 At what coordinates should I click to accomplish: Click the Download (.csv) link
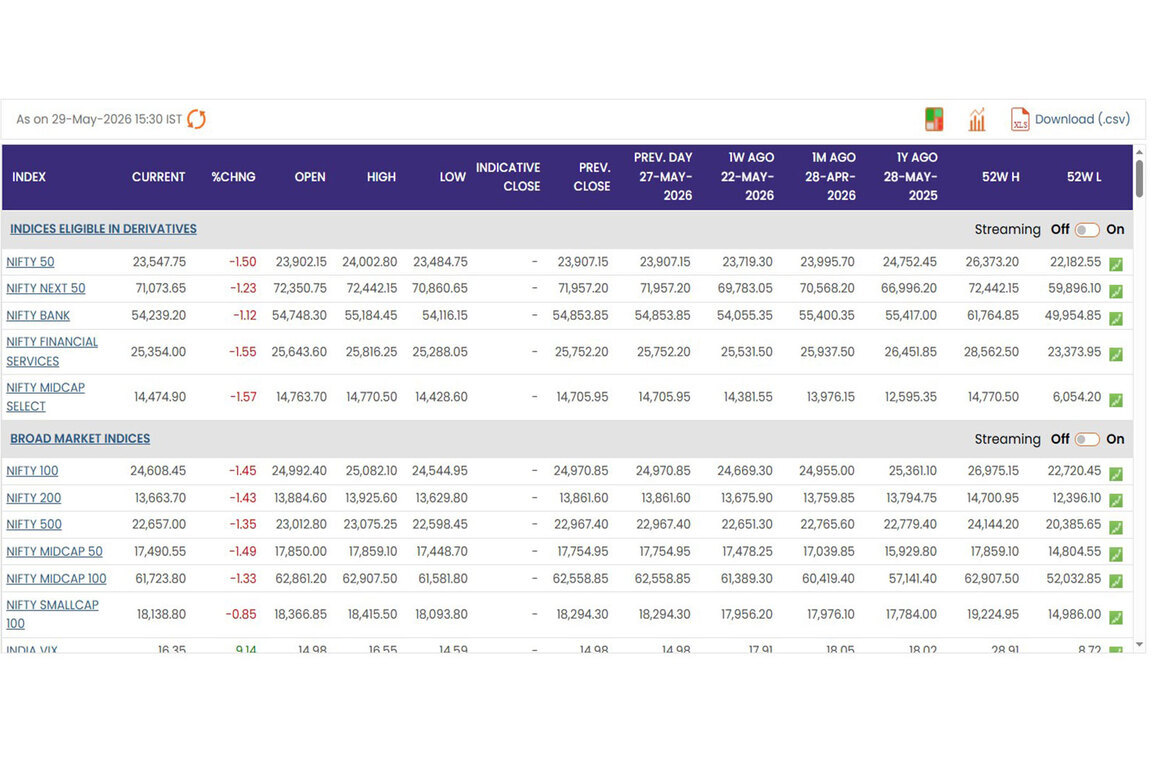click(x=1082, y=119)
